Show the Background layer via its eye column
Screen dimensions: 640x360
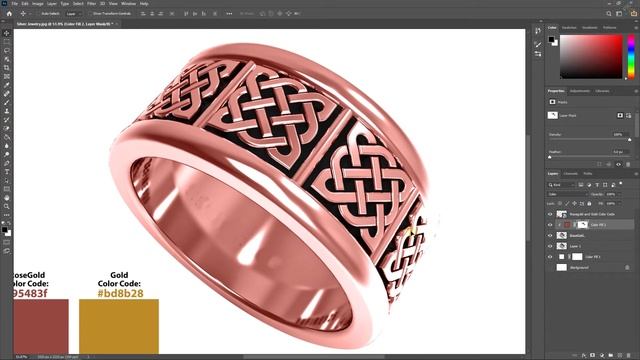550,267
